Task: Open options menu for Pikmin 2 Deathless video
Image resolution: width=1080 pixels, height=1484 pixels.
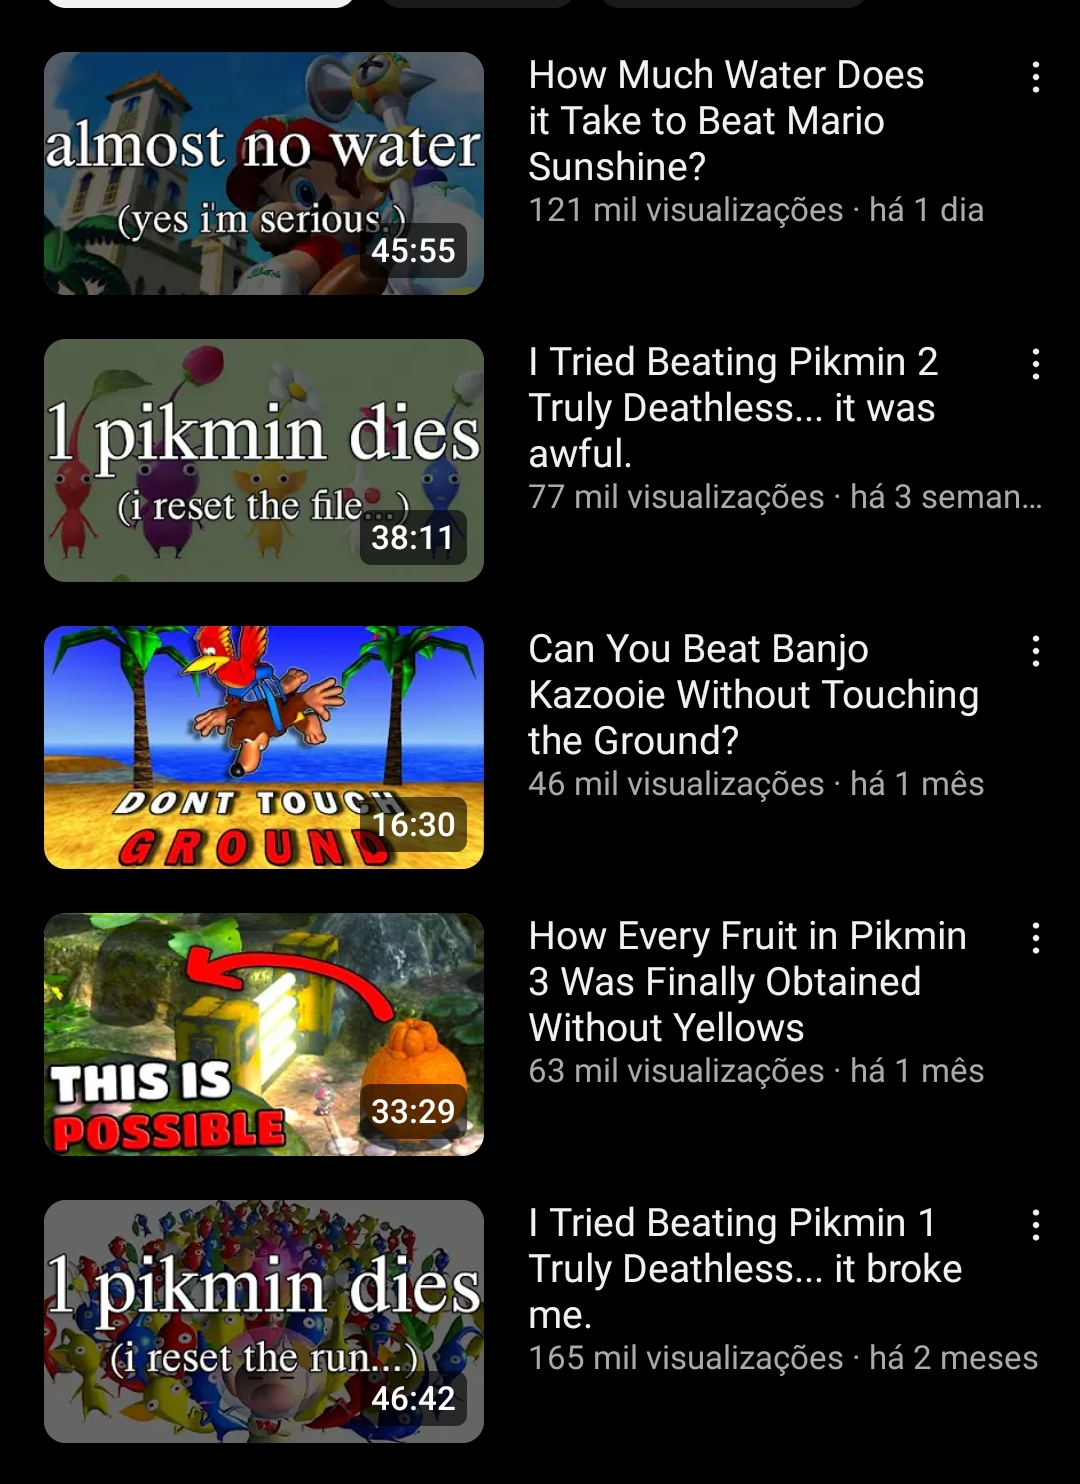Action: click(x=1035, y=364)
